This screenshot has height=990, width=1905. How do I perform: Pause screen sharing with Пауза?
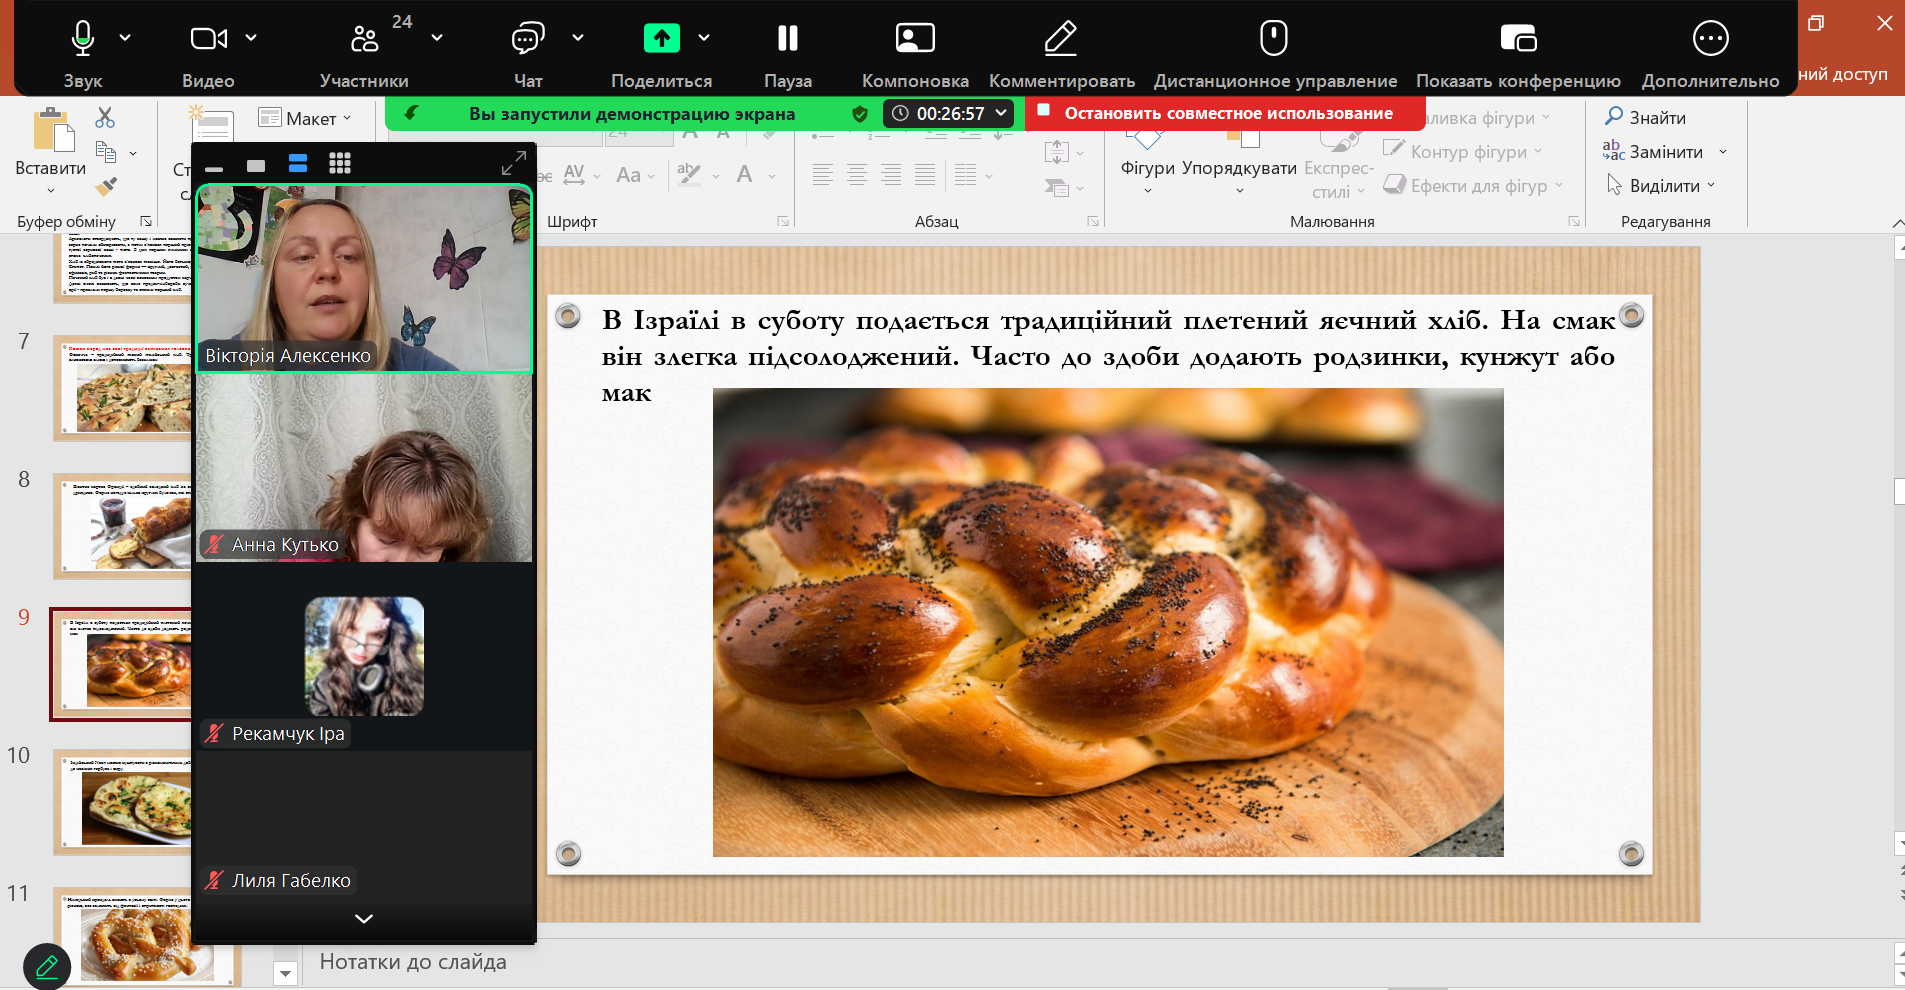pos(787,39)
